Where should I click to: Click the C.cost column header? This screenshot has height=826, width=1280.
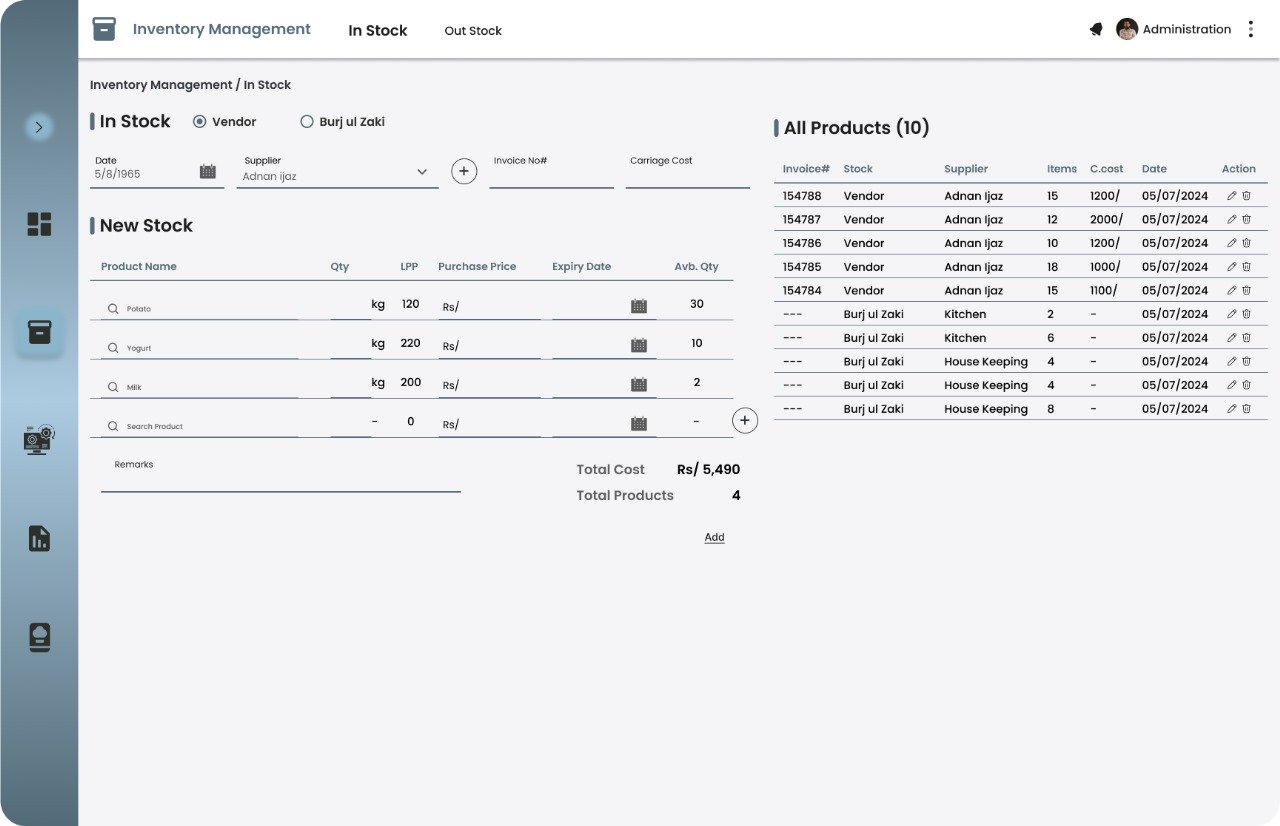point(1107,169)
